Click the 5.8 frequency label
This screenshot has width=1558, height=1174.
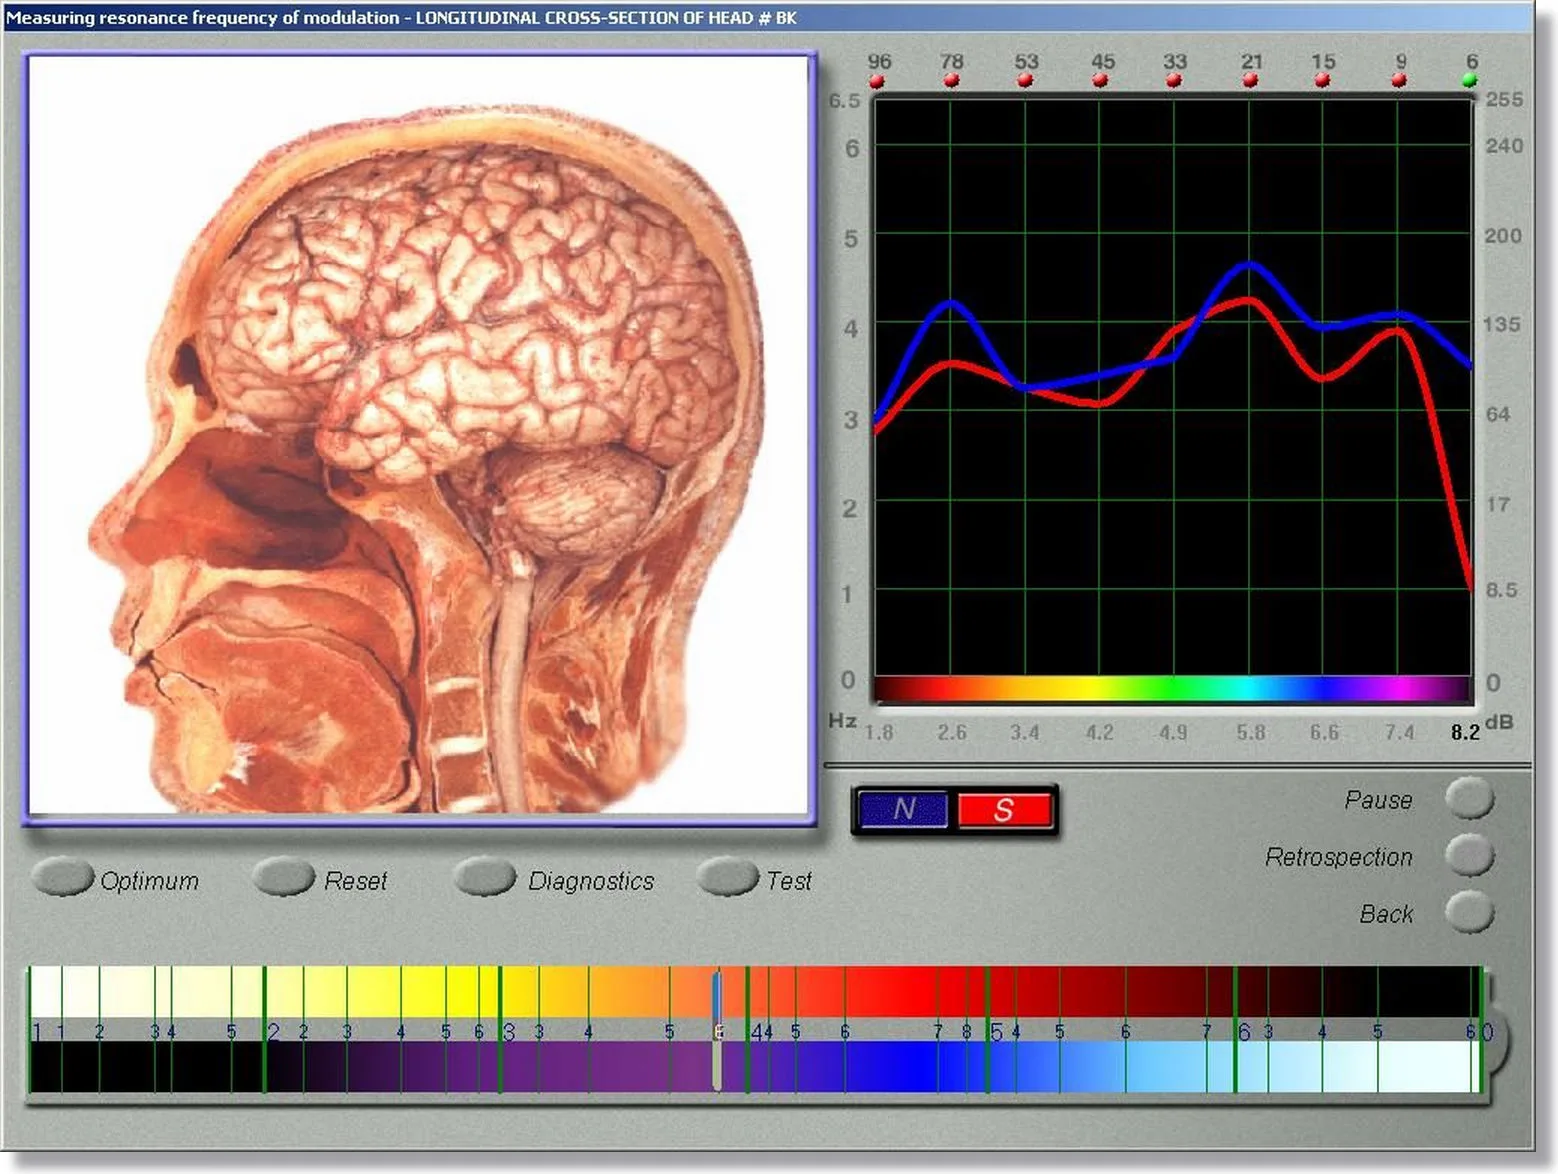pyautogui.click(x=1250, y=732)
